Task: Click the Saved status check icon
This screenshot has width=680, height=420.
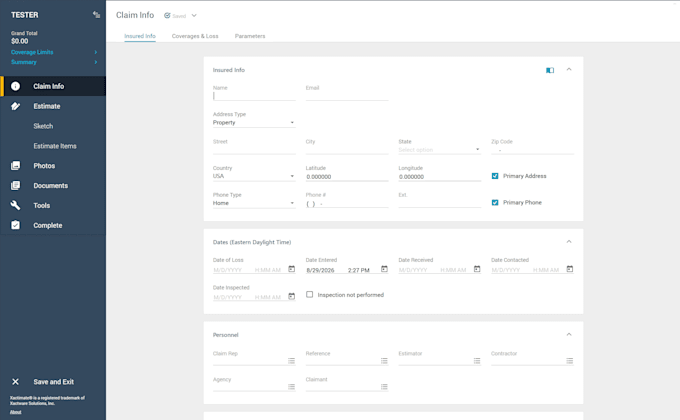Action: point(167,15)
